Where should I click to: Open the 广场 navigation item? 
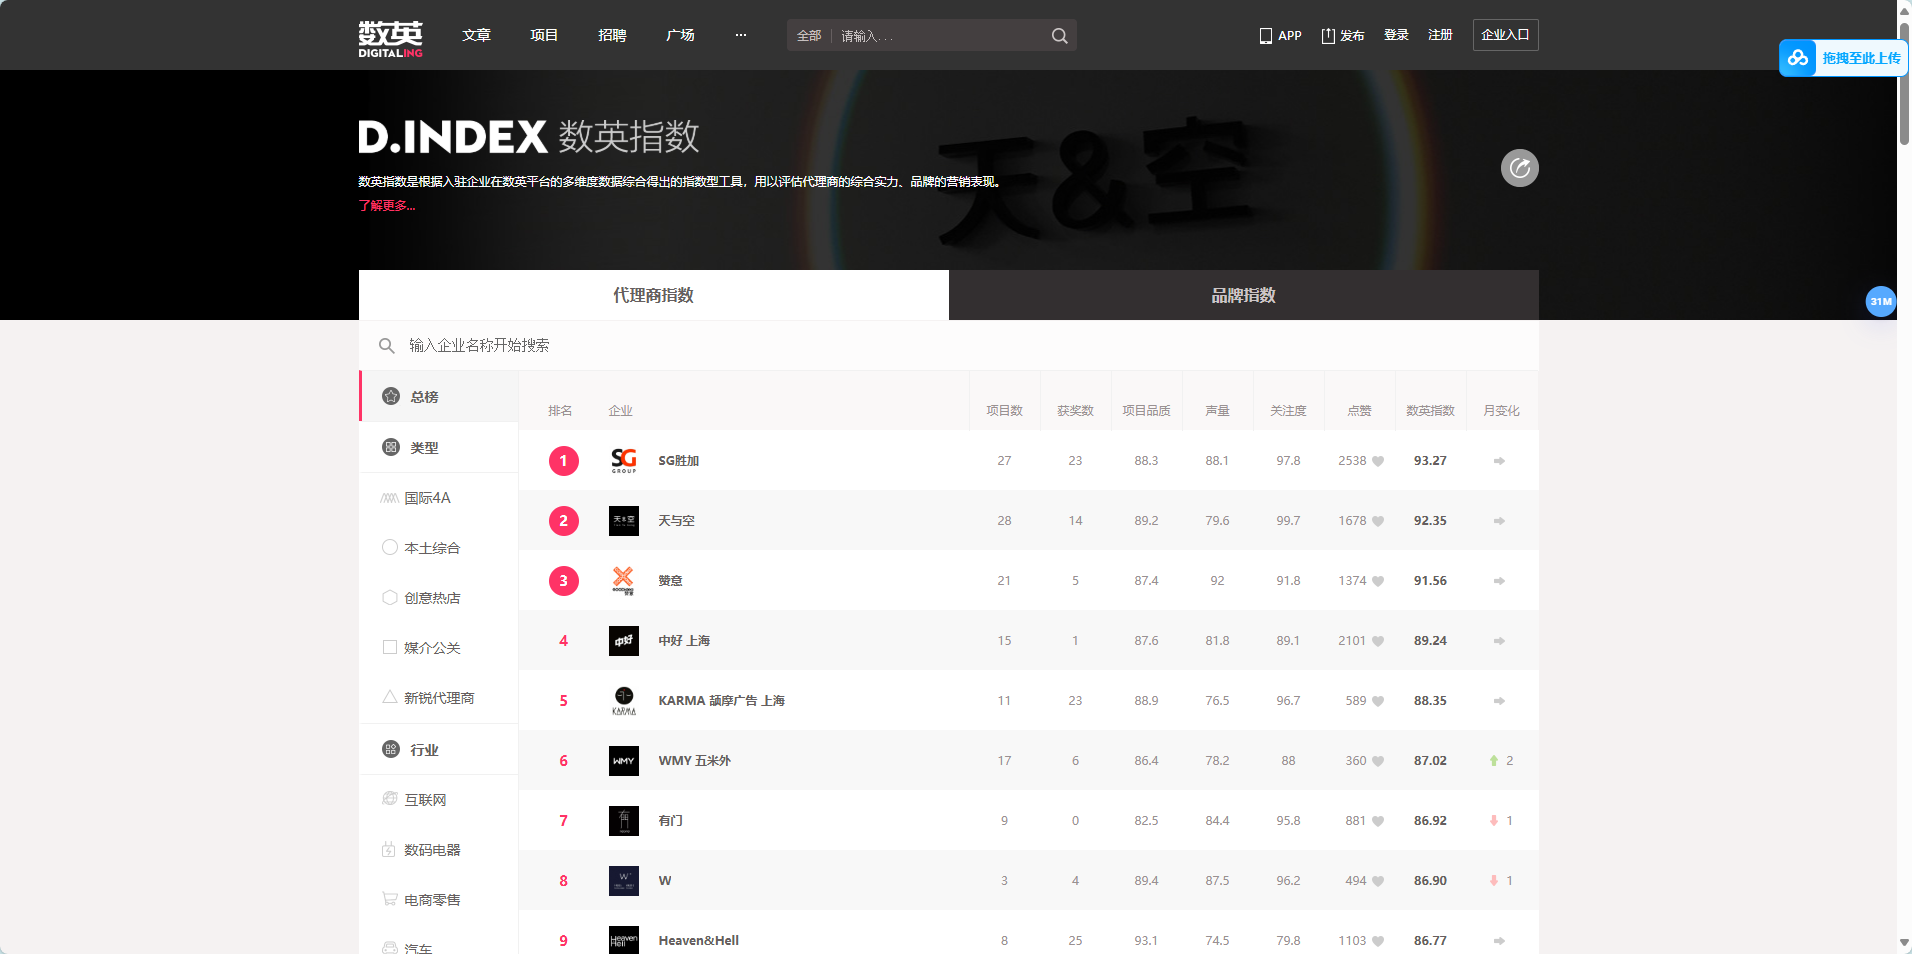(x=681, y=35)
